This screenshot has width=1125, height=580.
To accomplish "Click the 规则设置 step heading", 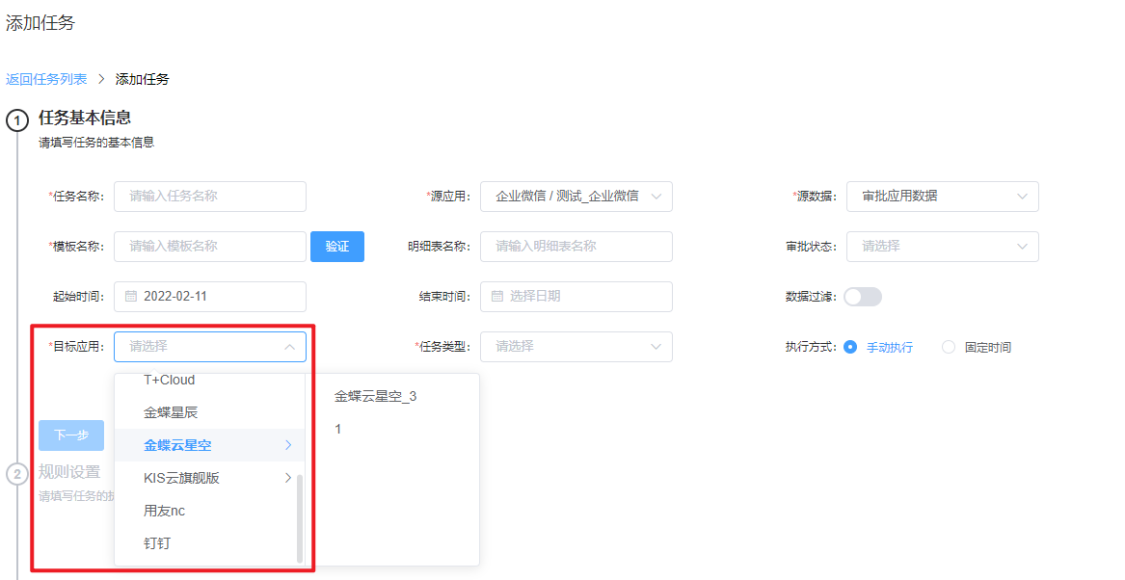I will (x=70, y=472).
